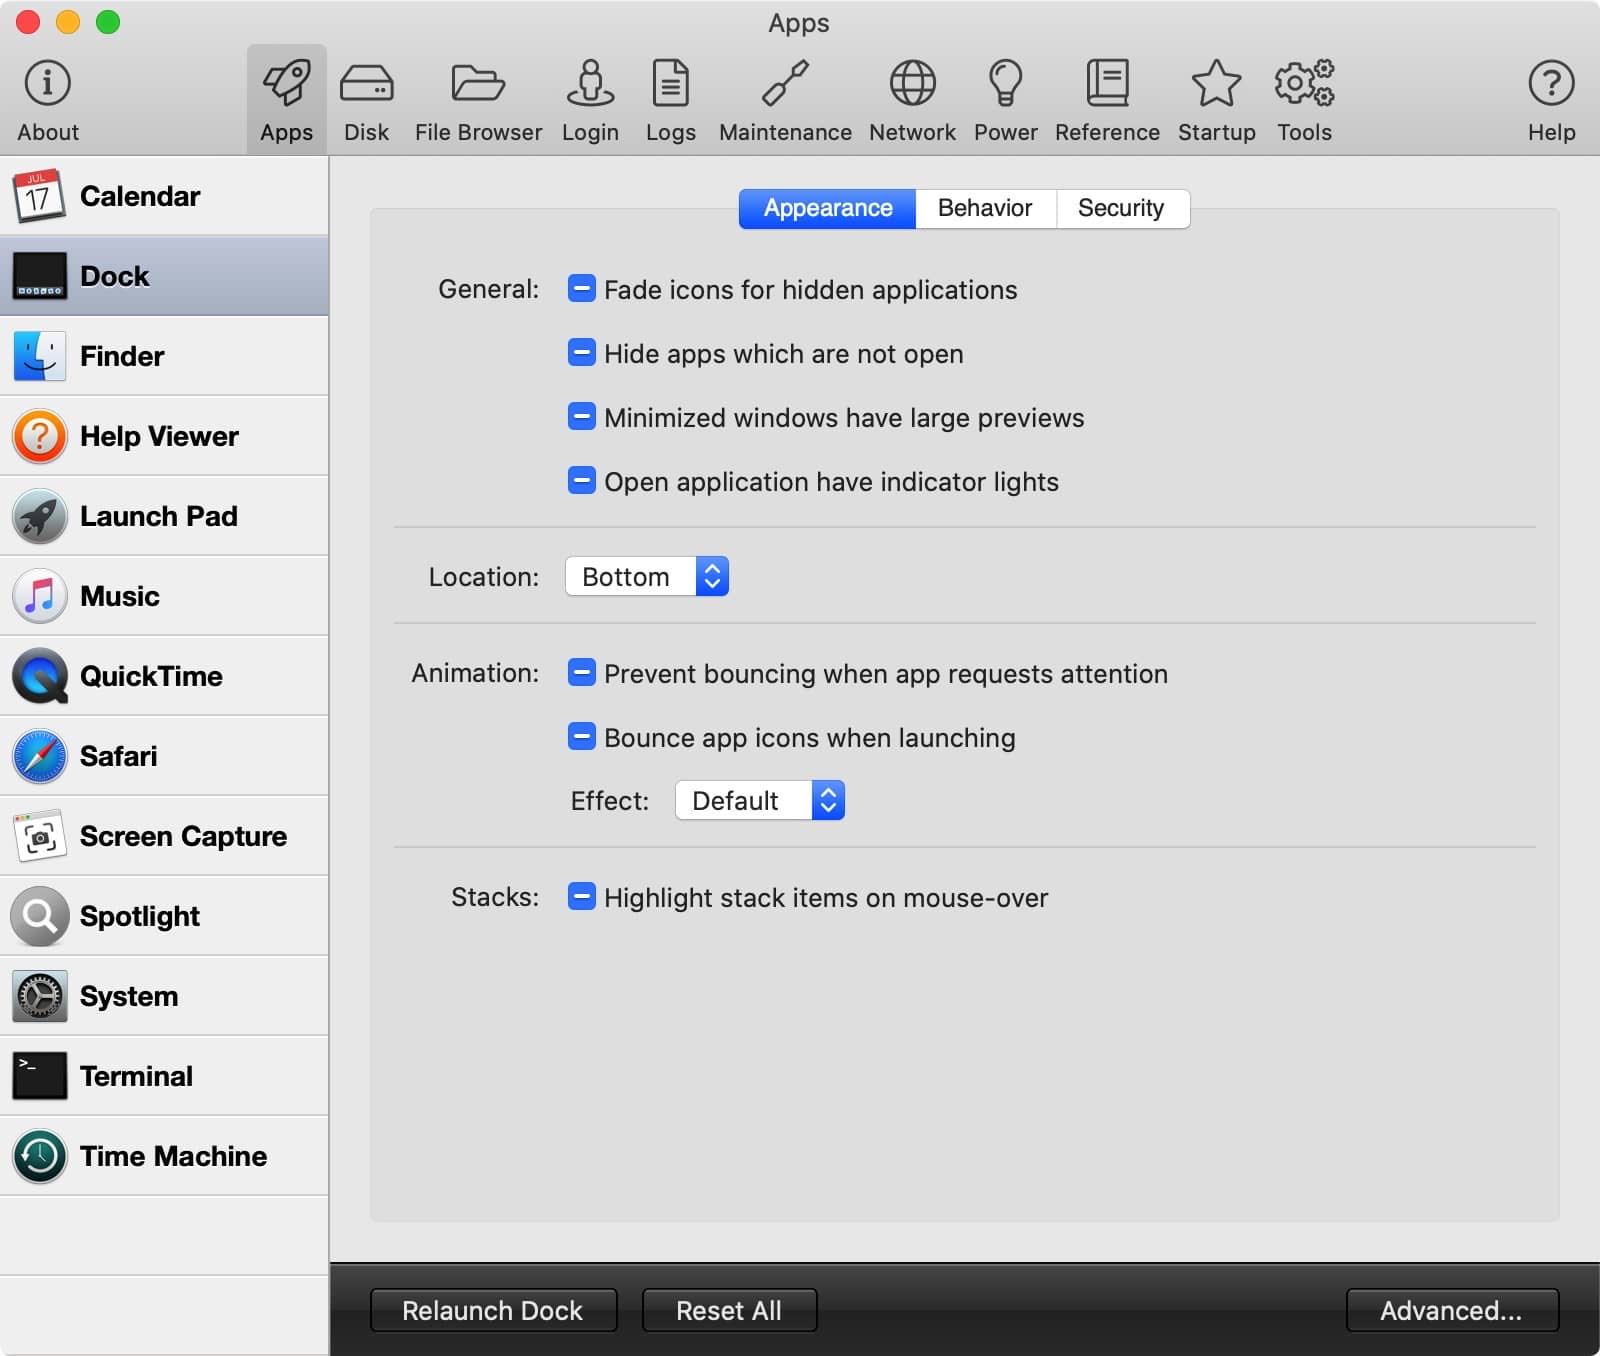Select Dock in the sidebar

[x=164, y=276]
